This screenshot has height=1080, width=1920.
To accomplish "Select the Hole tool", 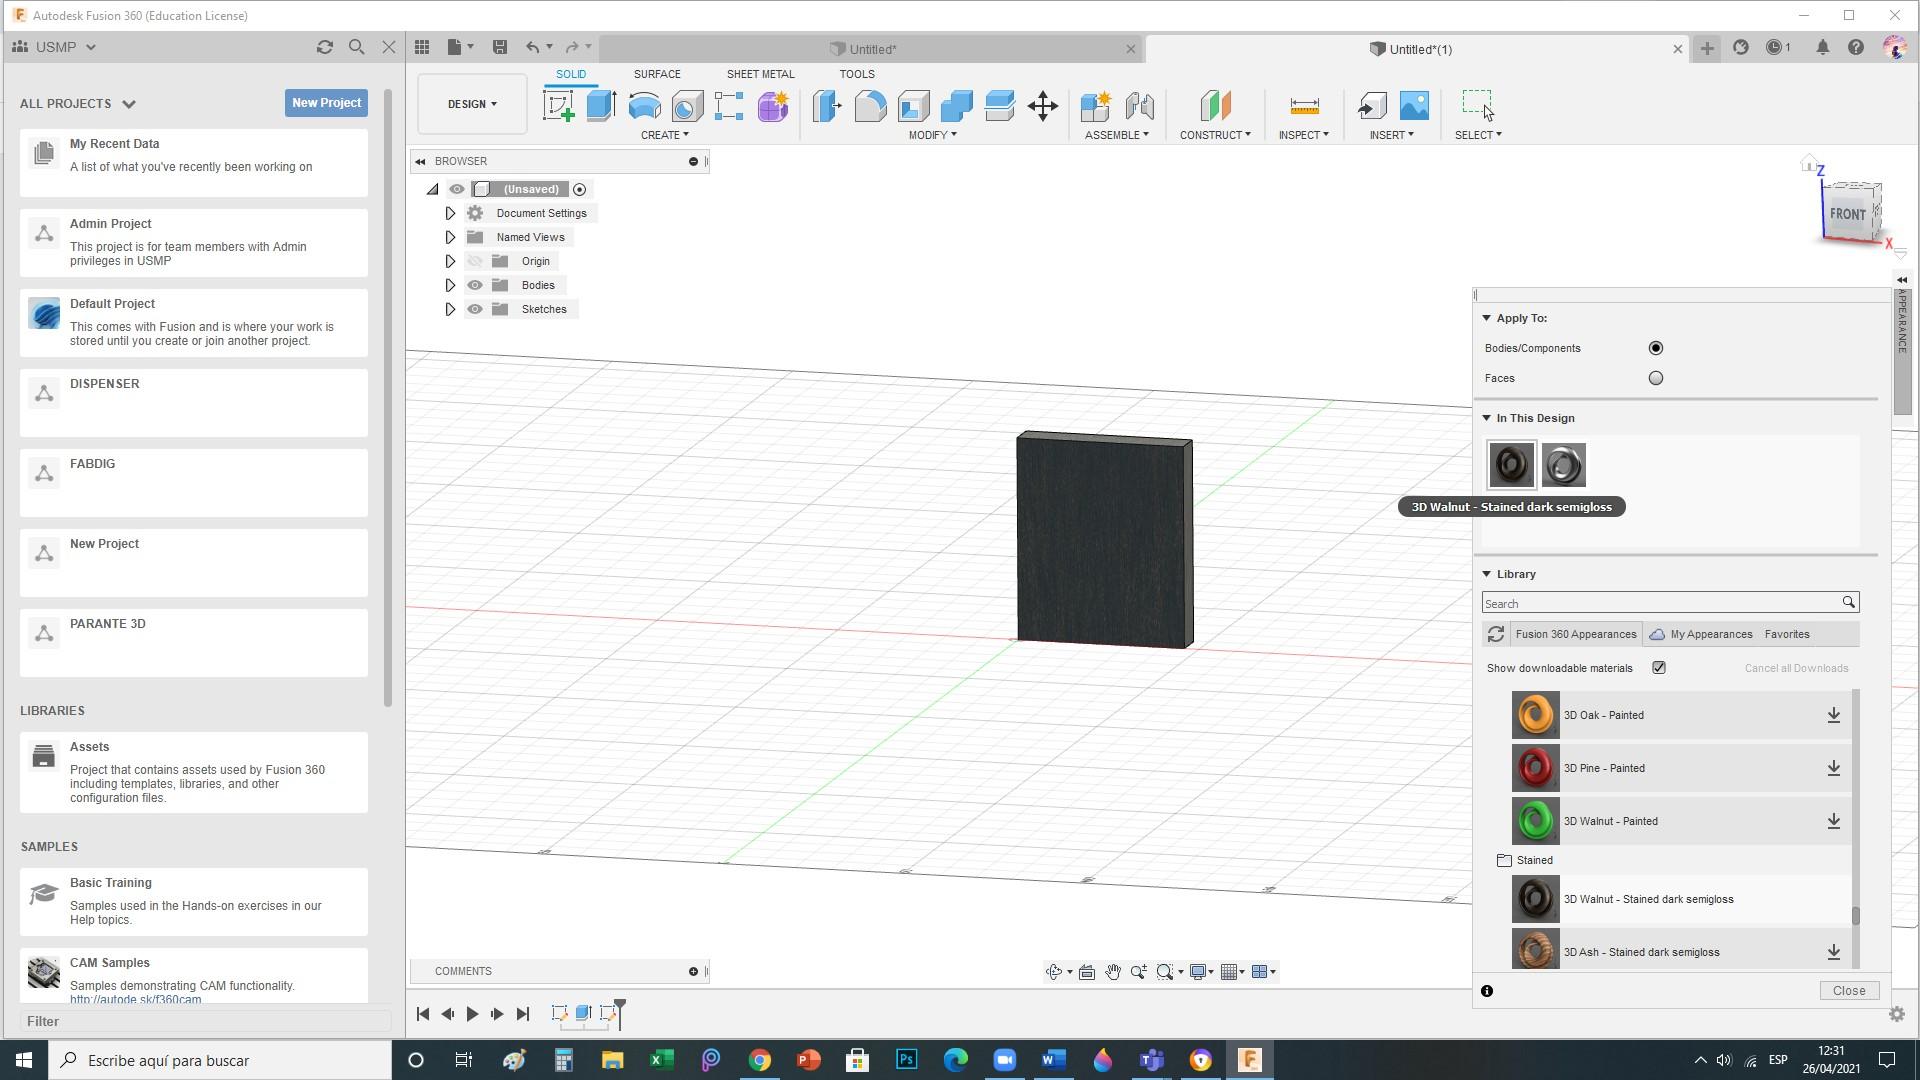I will pos(687,106).
